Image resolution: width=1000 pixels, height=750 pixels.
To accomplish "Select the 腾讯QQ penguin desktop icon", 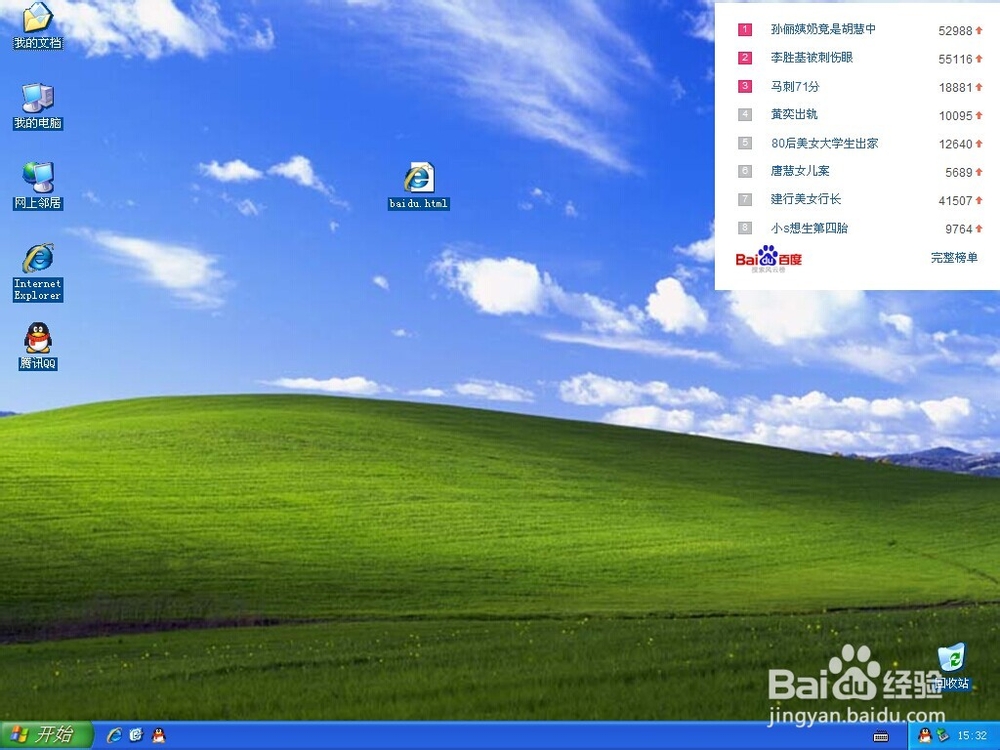I will 38,346.
